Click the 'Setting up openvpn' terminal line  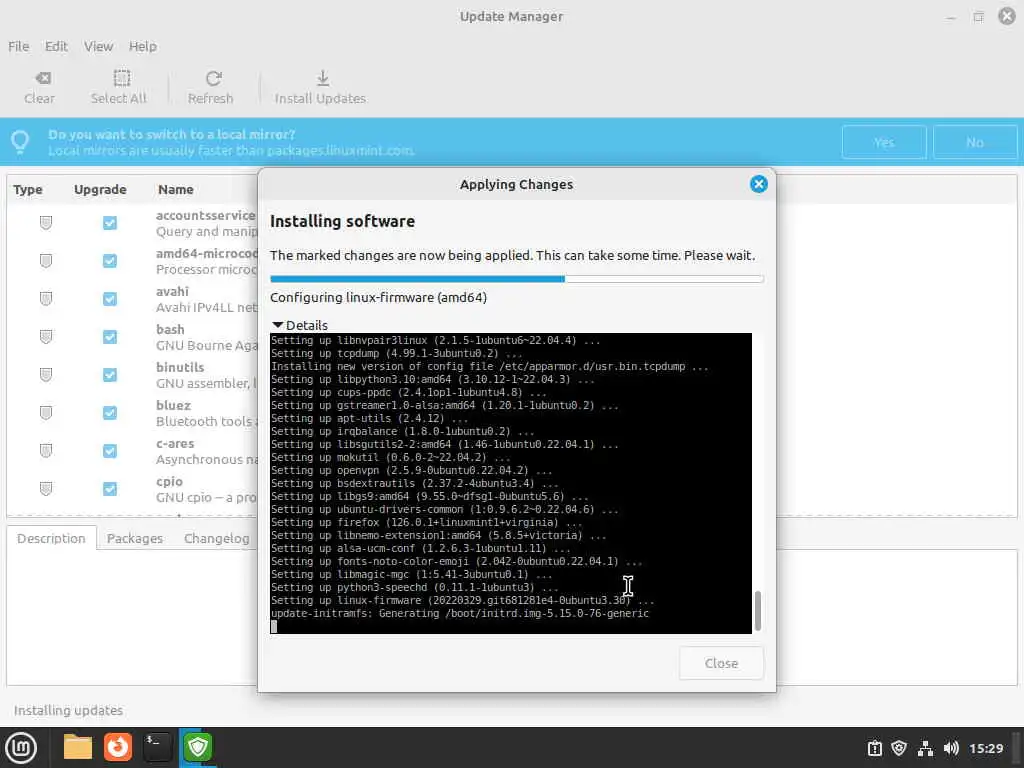point(411,470)
